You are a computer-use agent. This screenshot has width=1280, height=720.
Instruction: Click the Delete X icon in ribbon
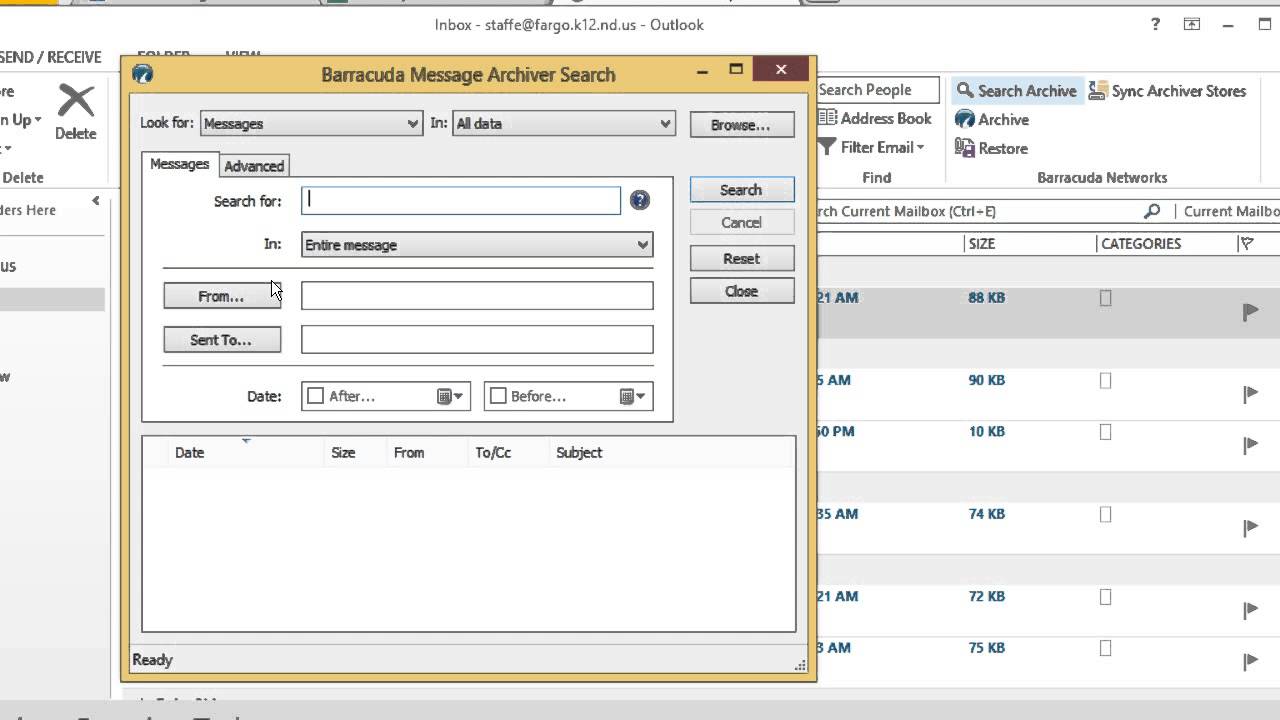76,101
